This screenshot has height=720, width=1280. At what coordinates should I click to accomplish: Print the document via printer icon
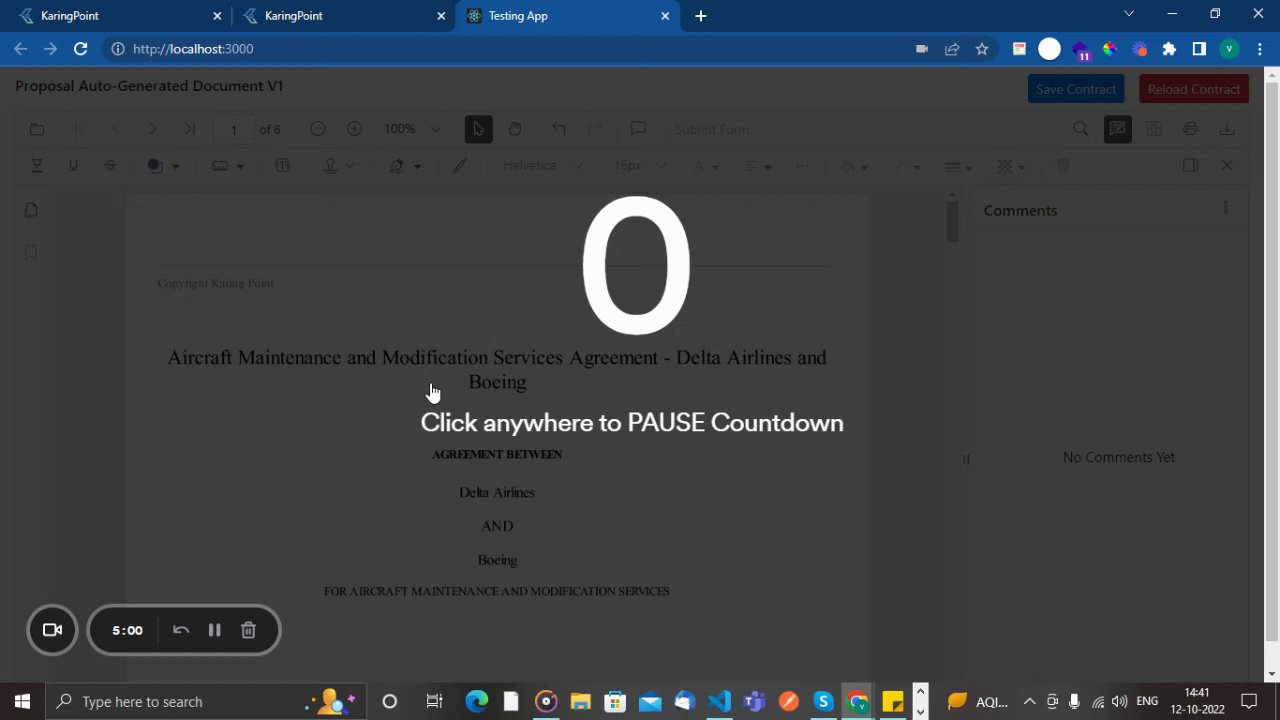point(1190,129)
